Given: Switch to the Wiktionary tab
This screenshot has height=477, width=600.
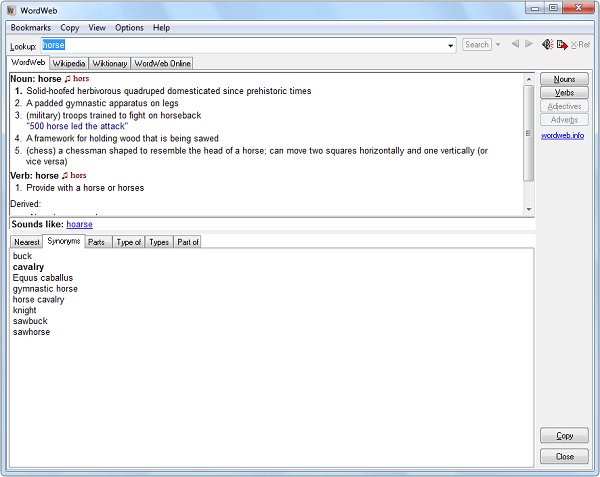Looking at the screenshot, I should (x=110, y=63).
